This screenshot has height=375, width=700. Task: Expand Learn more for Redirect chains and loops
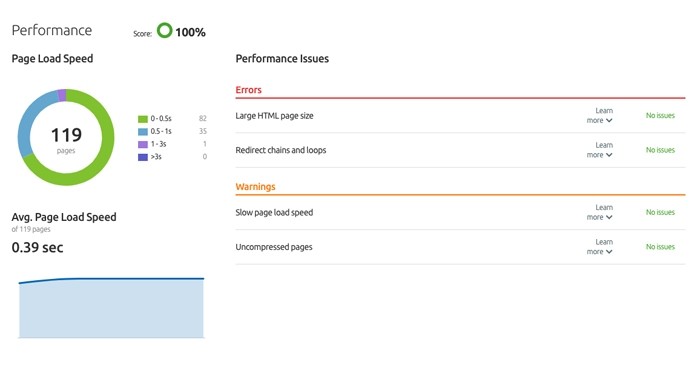tap(600, 150)
